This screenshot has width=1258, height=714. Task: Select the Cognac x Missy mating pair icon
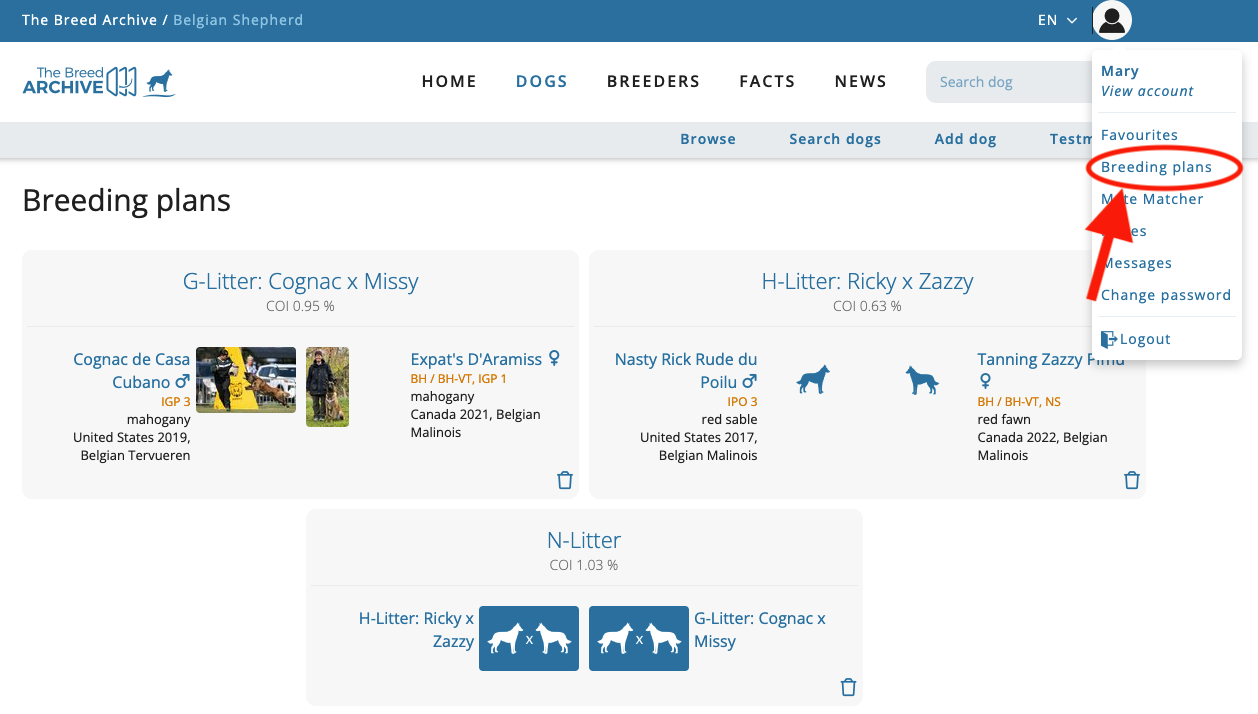point(638,638)
